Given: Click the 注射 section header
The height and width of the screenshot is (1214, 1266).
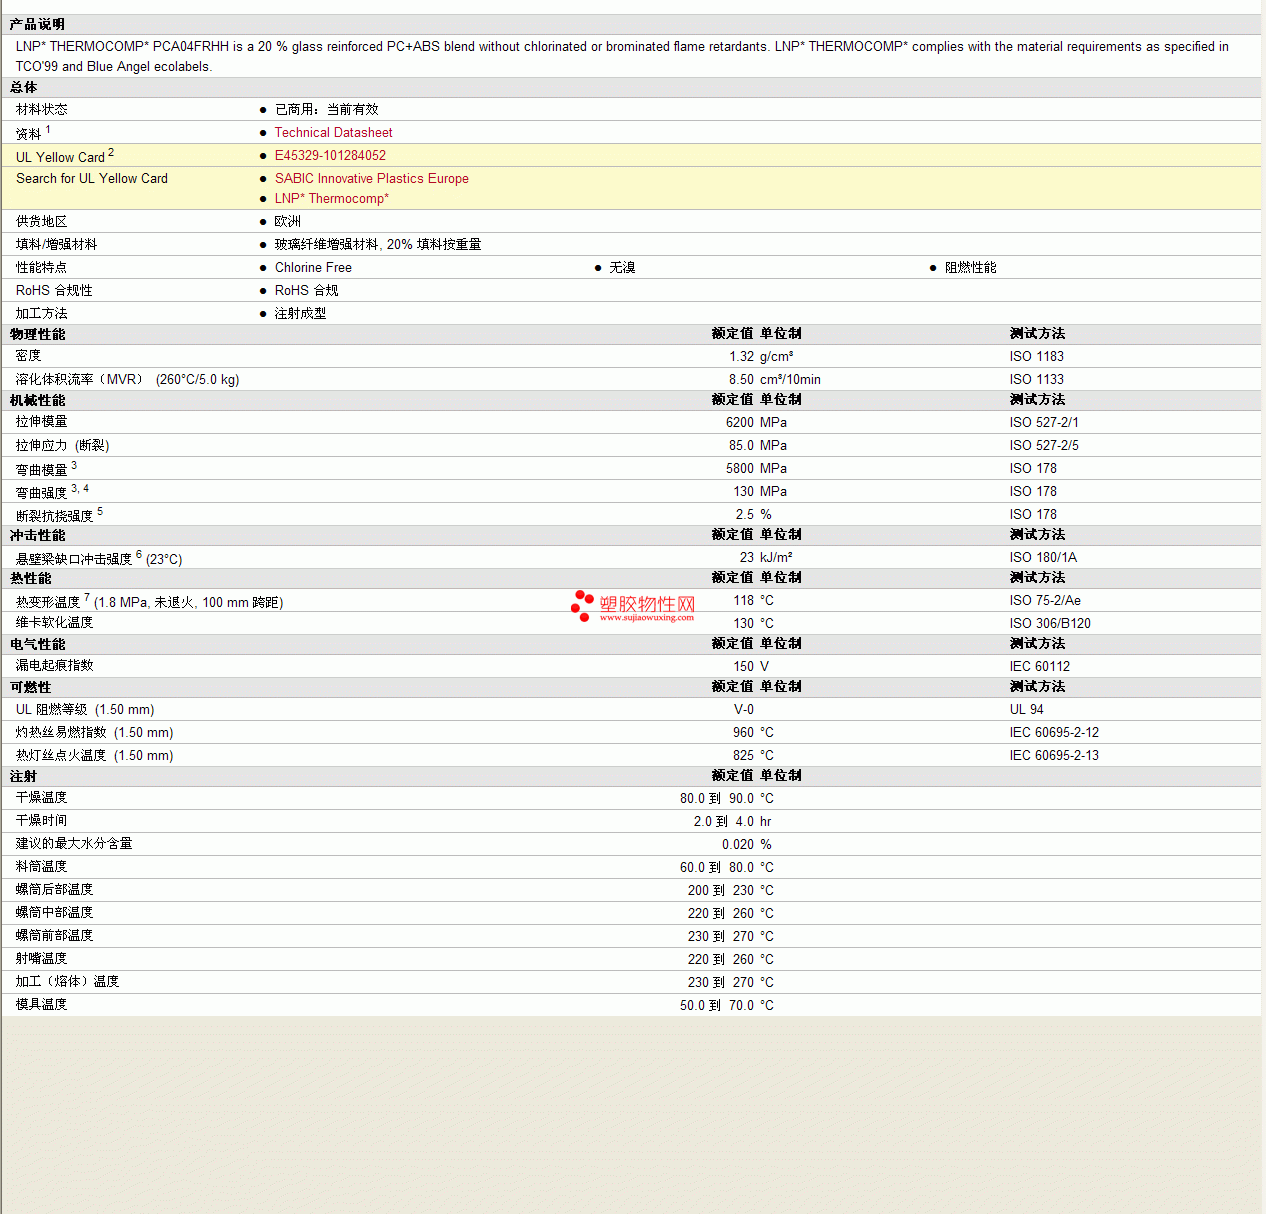Looking at the screenshot, I should [23, 776].
